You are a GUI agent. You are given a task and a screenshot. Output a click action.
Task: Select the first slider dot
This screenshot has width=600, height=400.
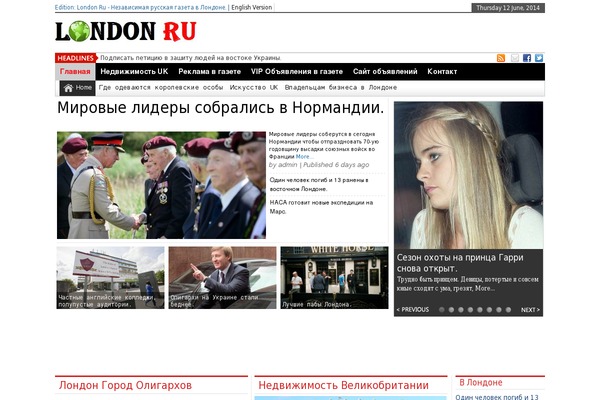point(442,310)
